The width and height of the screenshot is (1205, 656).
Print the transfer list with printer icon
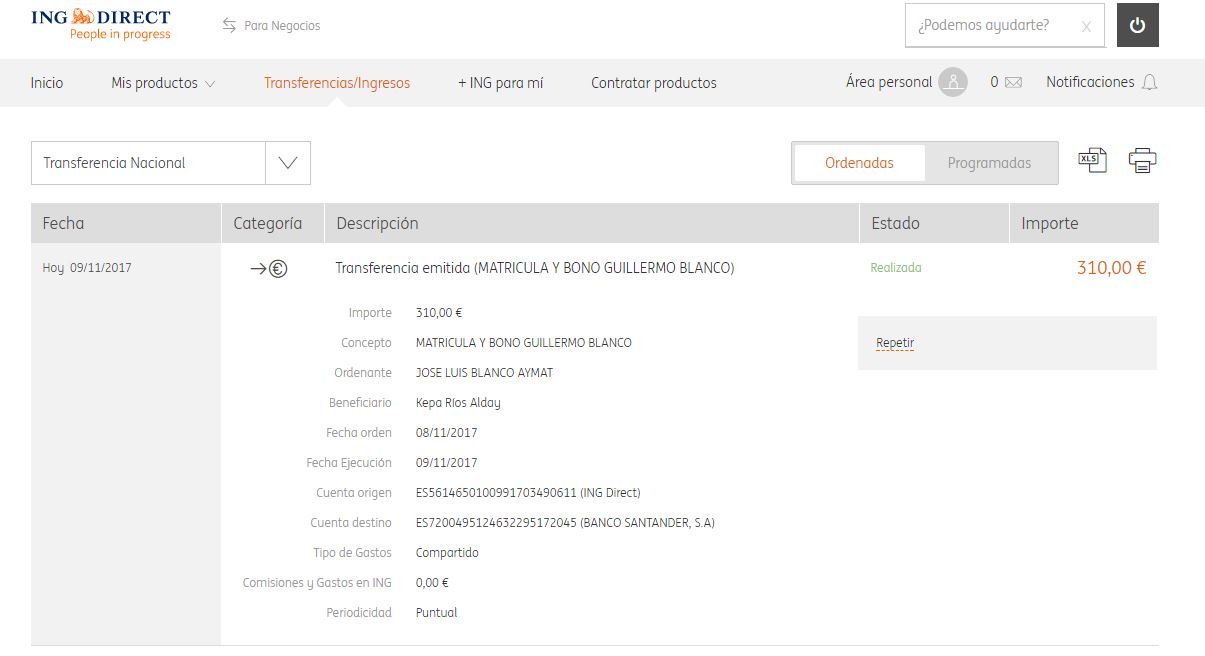(1142, 160)
